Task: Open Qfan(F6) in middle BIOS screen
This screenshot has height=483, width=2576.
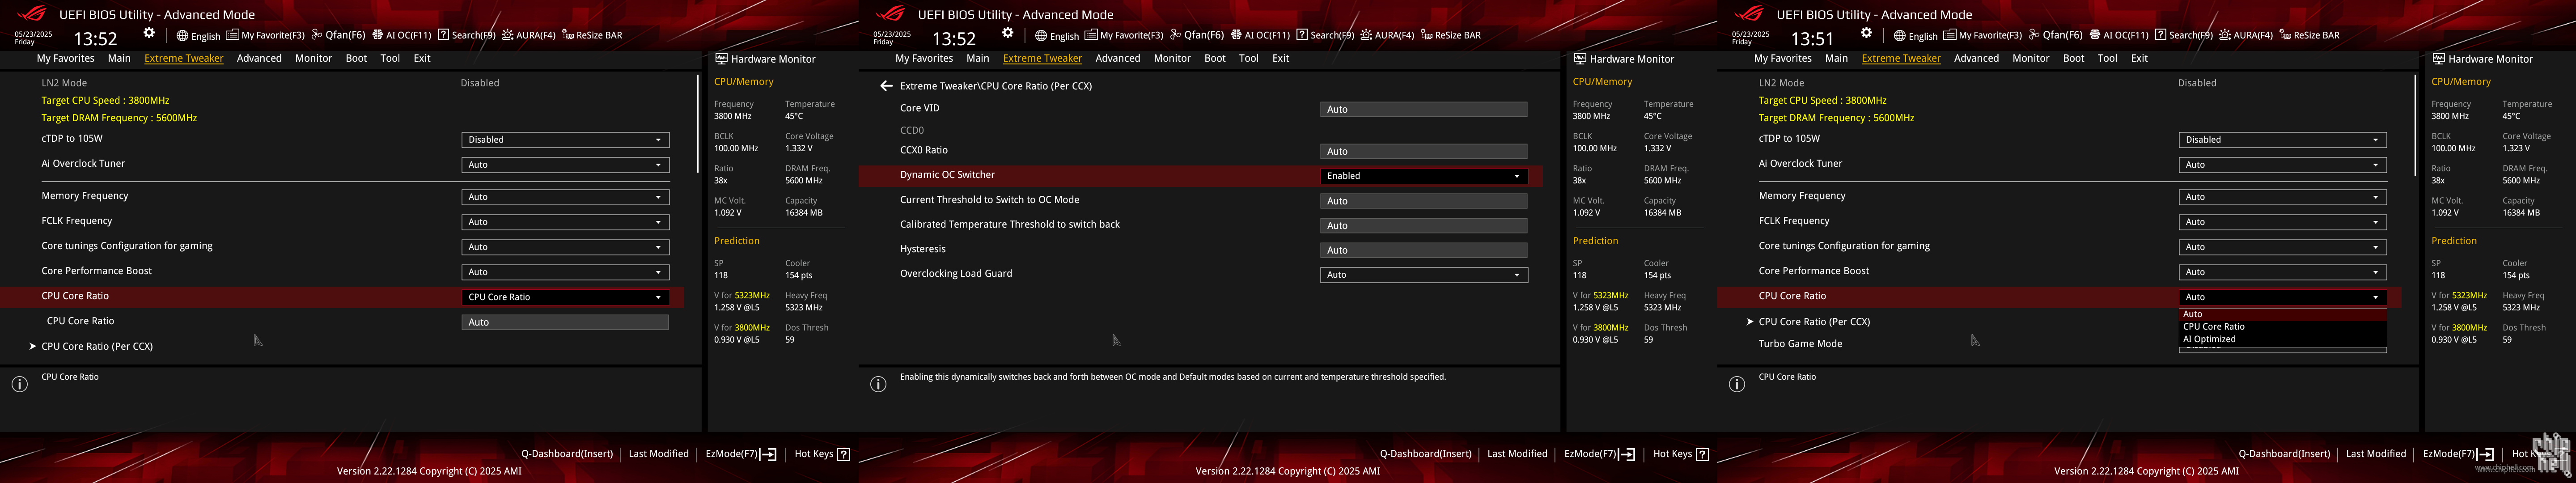Action: point(1197,35)
